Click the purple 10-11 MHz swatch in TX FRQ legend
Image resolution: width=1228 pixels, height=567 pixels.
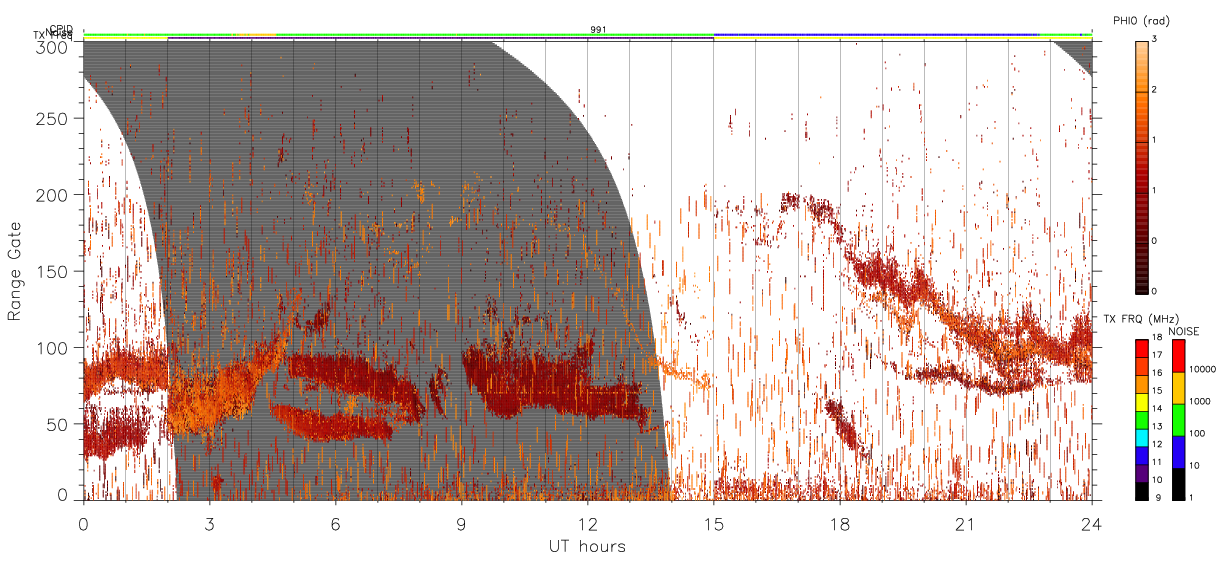pos(1142,471)
